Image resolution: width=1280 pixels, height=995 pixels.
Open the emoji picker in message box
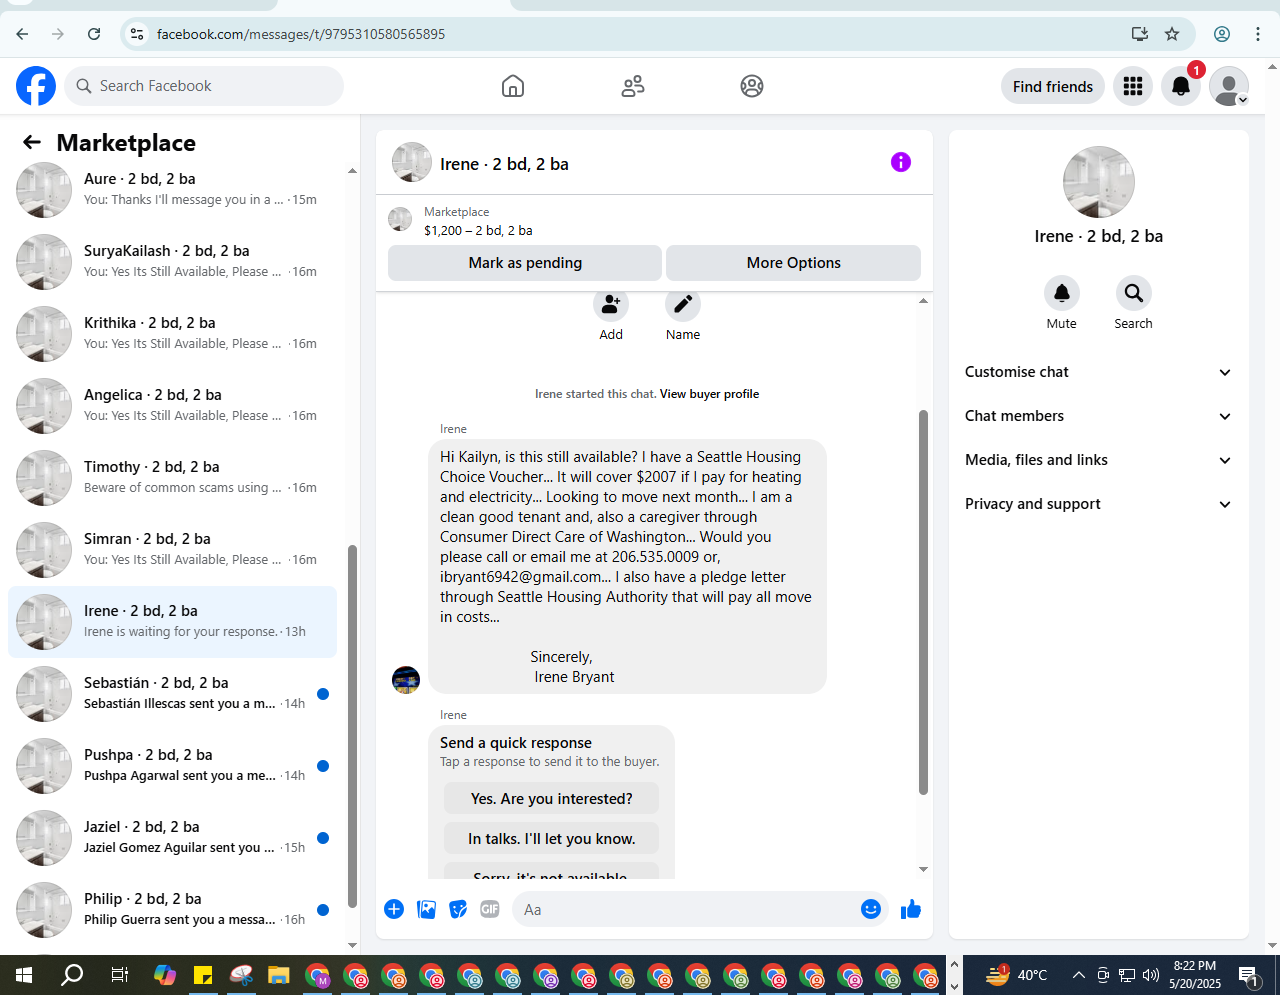click(871, 909)
